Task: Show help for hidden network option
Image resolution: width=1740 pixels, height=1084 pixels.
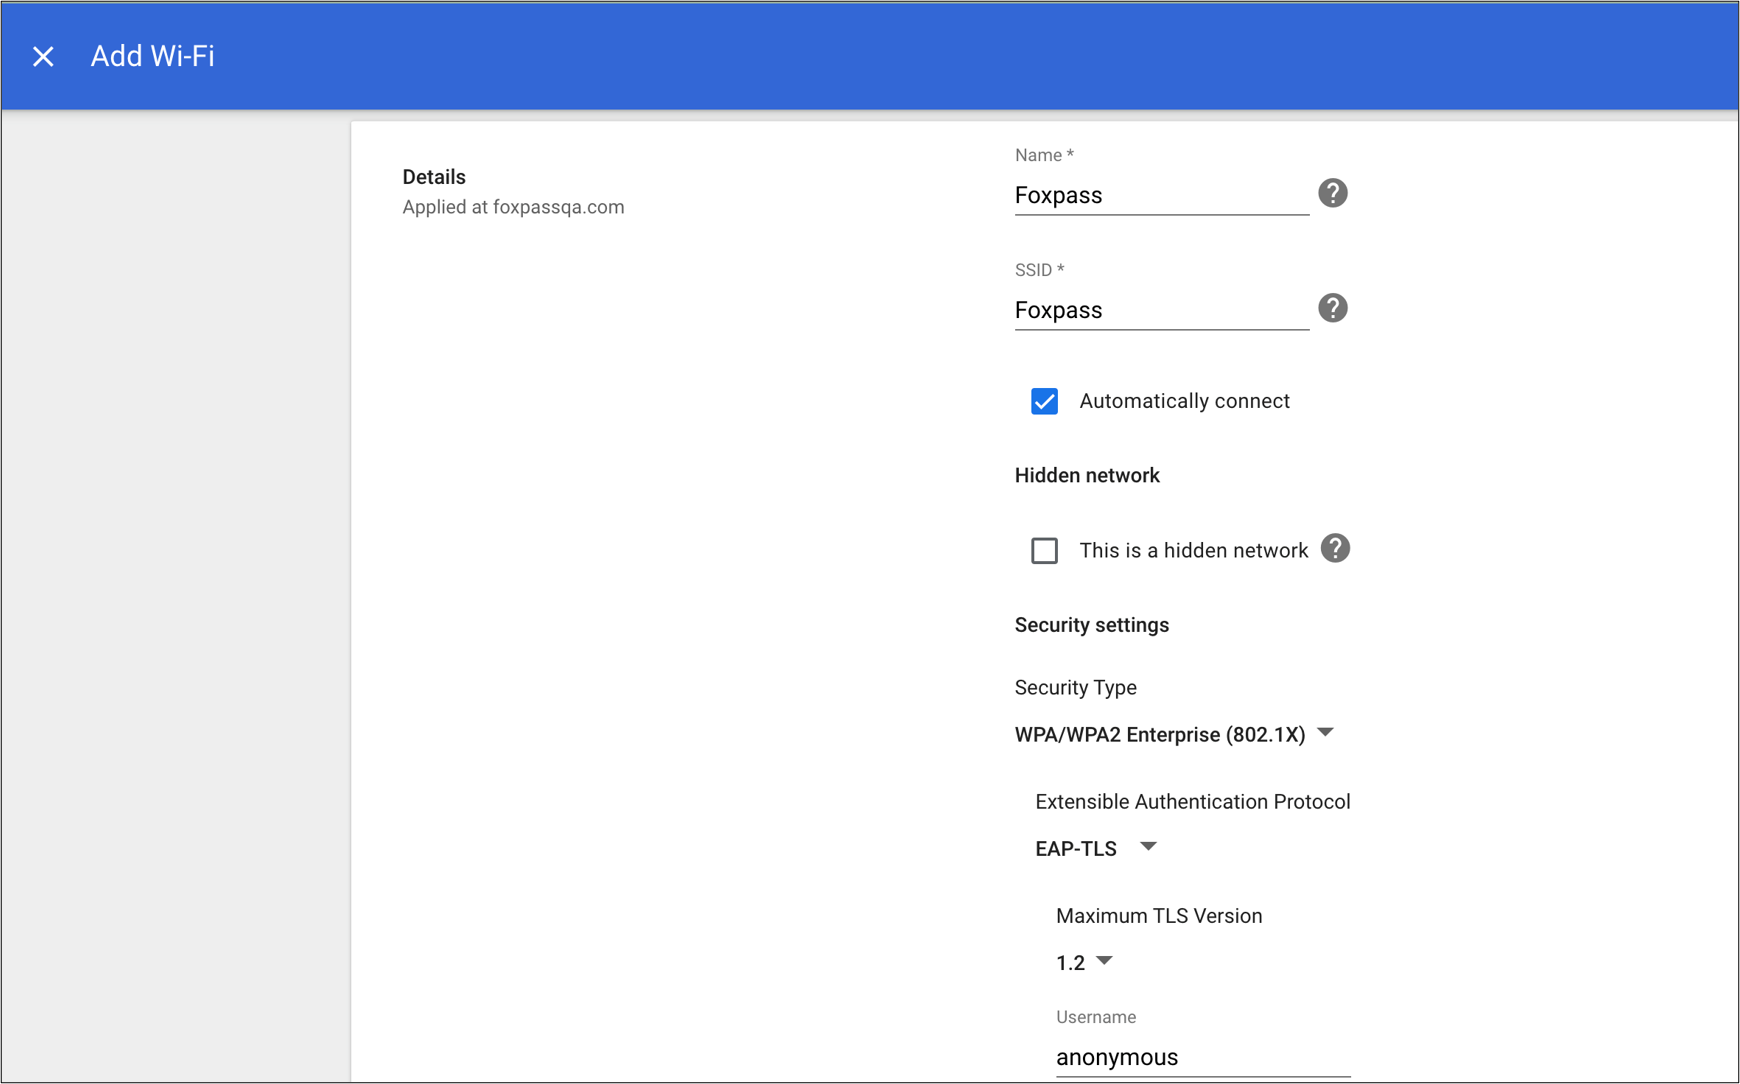Action: click(1335, 549)
